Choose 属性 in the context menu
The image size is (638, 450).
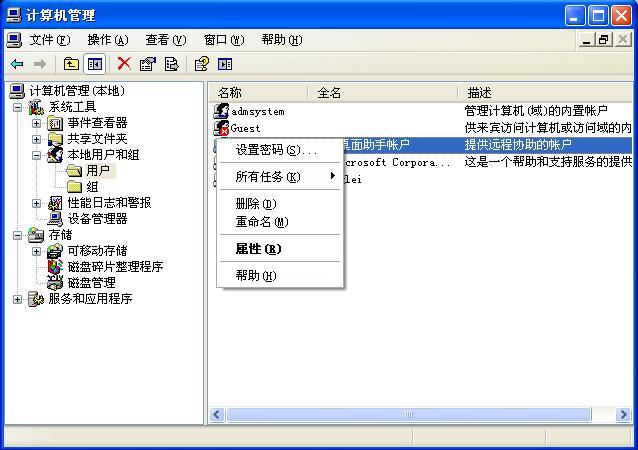(258, 249)
